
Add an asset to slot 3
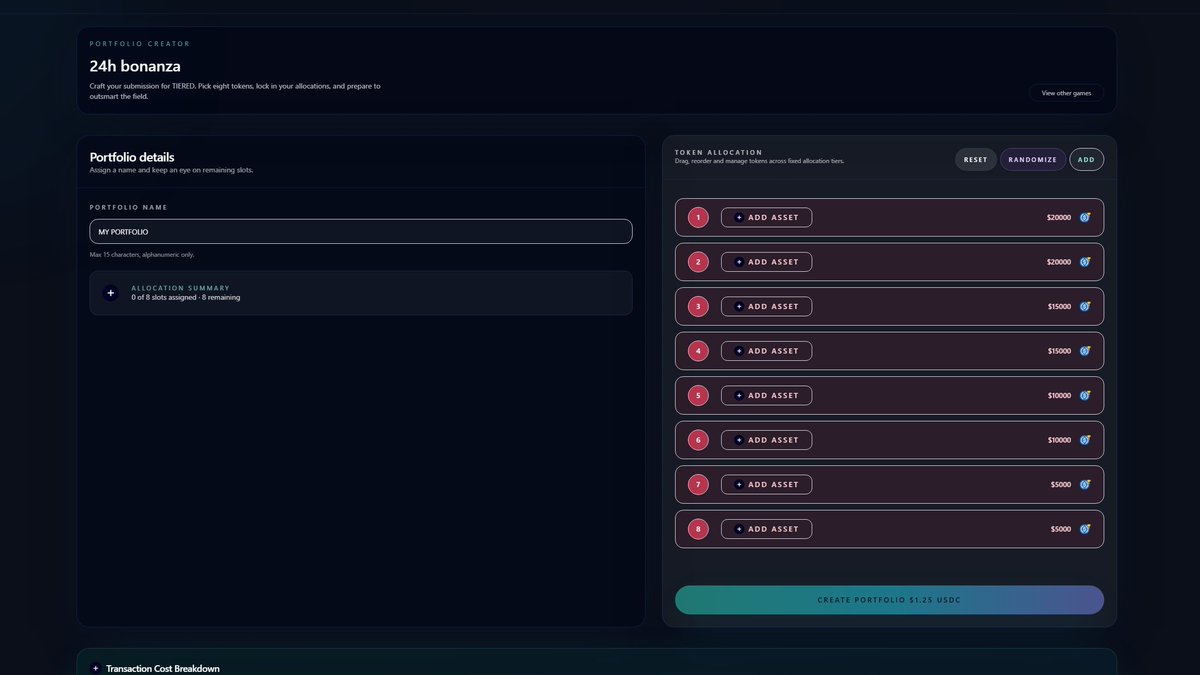pos(766,306)
